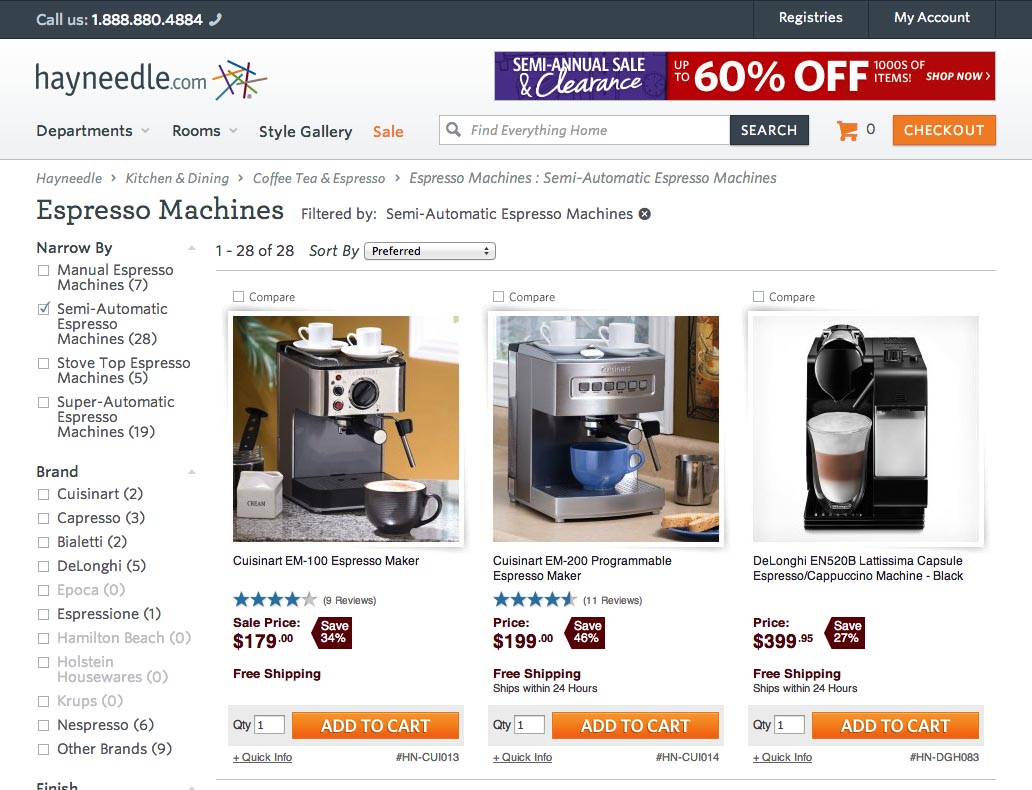Remove the Semi-Automatic filter with the x icon
Image resolution: width=1032 pixels, height=790 pixels.
coord(645,214)
